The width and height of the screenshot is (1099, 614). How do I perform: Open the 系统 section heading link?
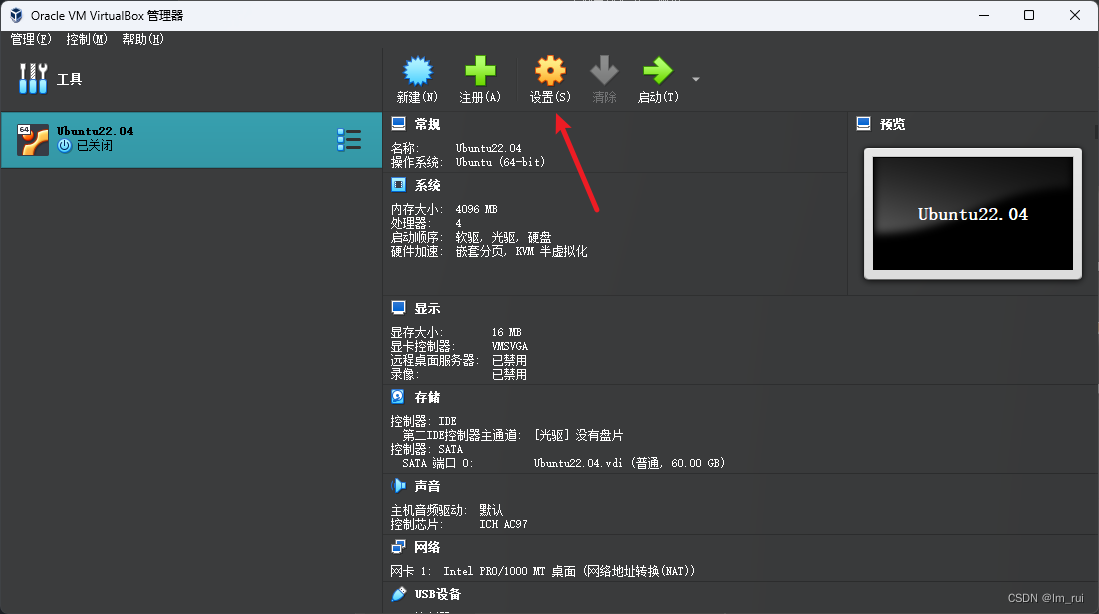pos(428,185)
